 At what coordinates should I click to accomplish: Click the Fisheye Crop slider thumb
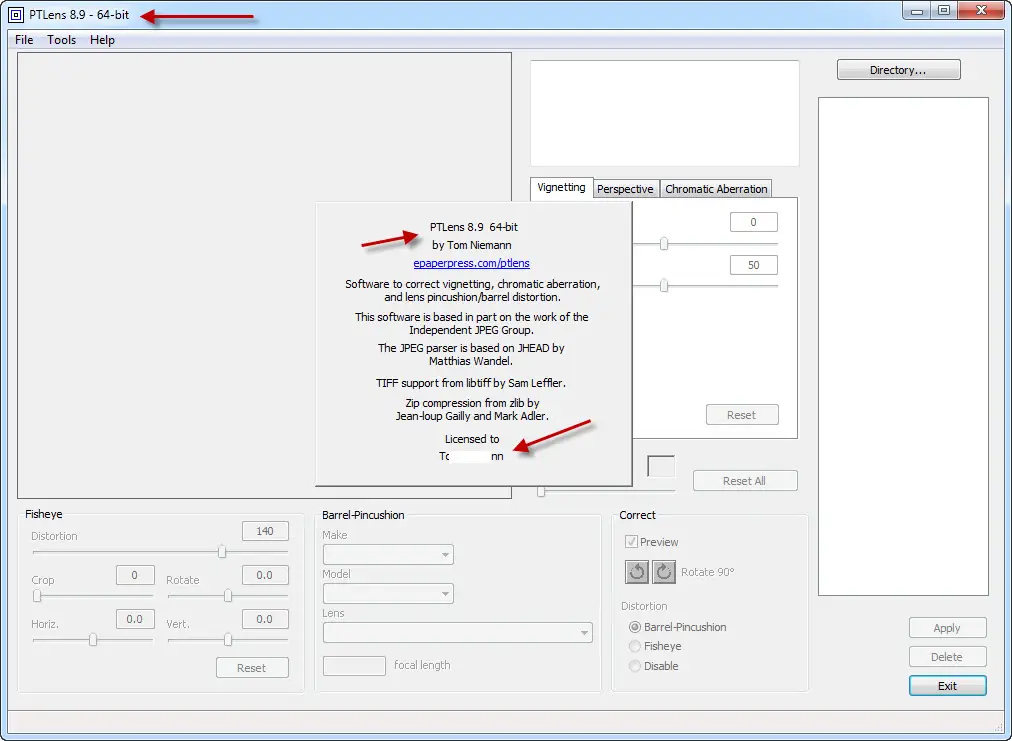pyautogui.click(x=37, y=596)
